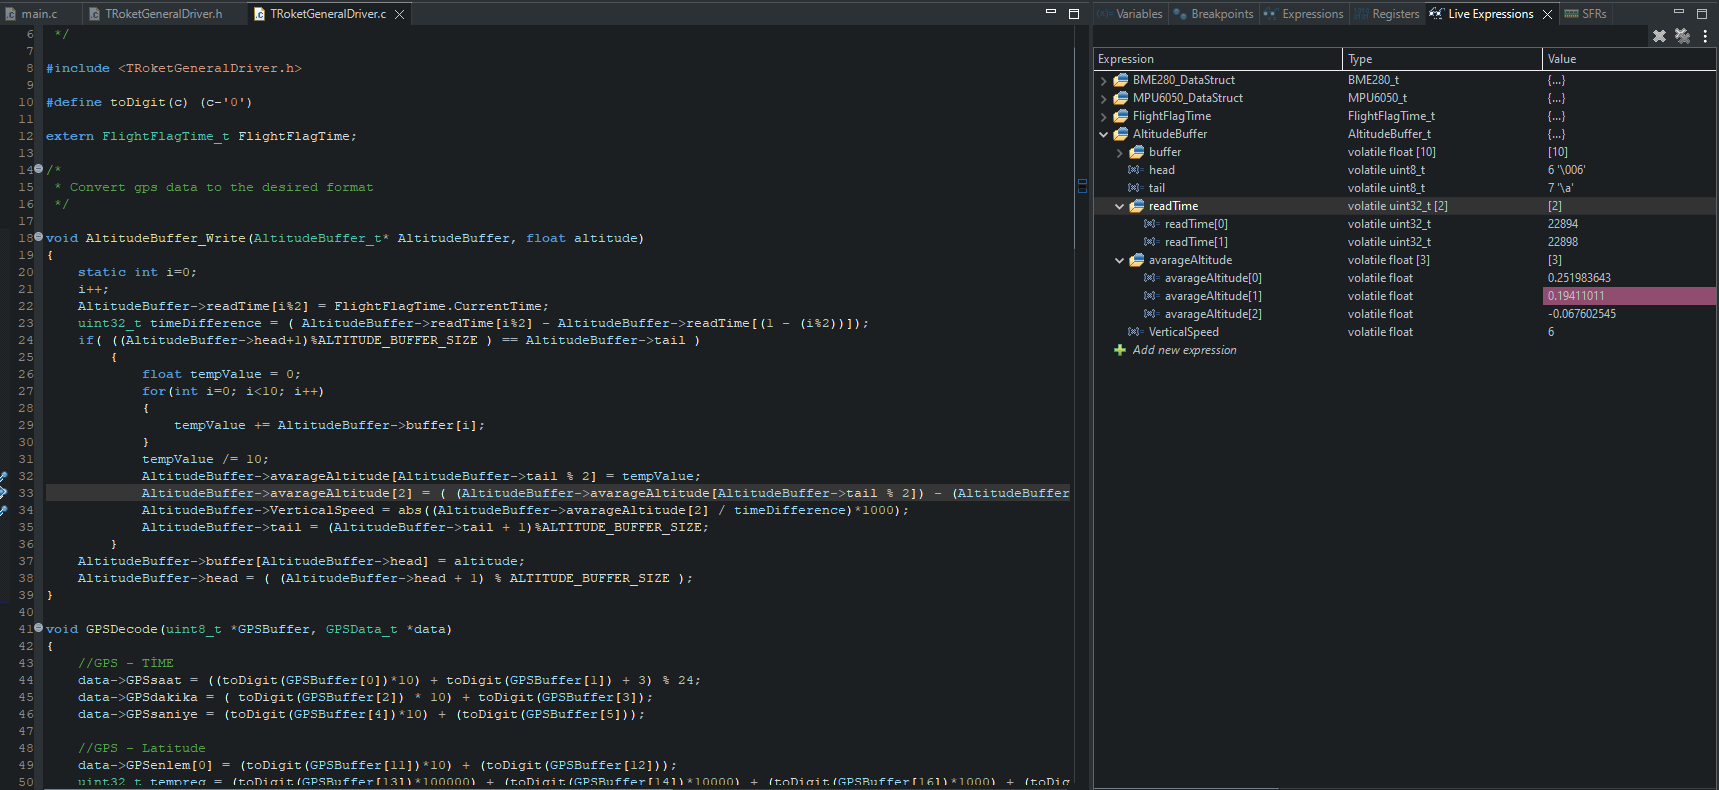Switch to the Breakpoints tab

tap(1221, 14)
